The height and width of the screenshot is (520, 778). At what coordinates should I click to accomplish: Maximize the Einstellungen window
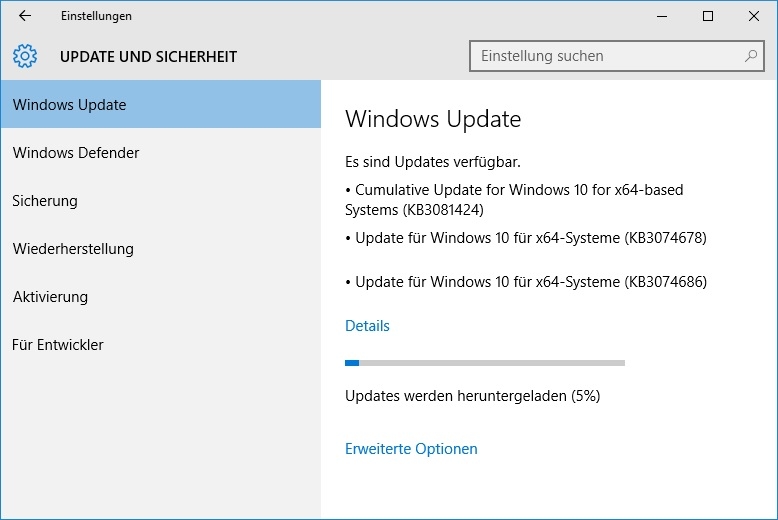point(708,16)
